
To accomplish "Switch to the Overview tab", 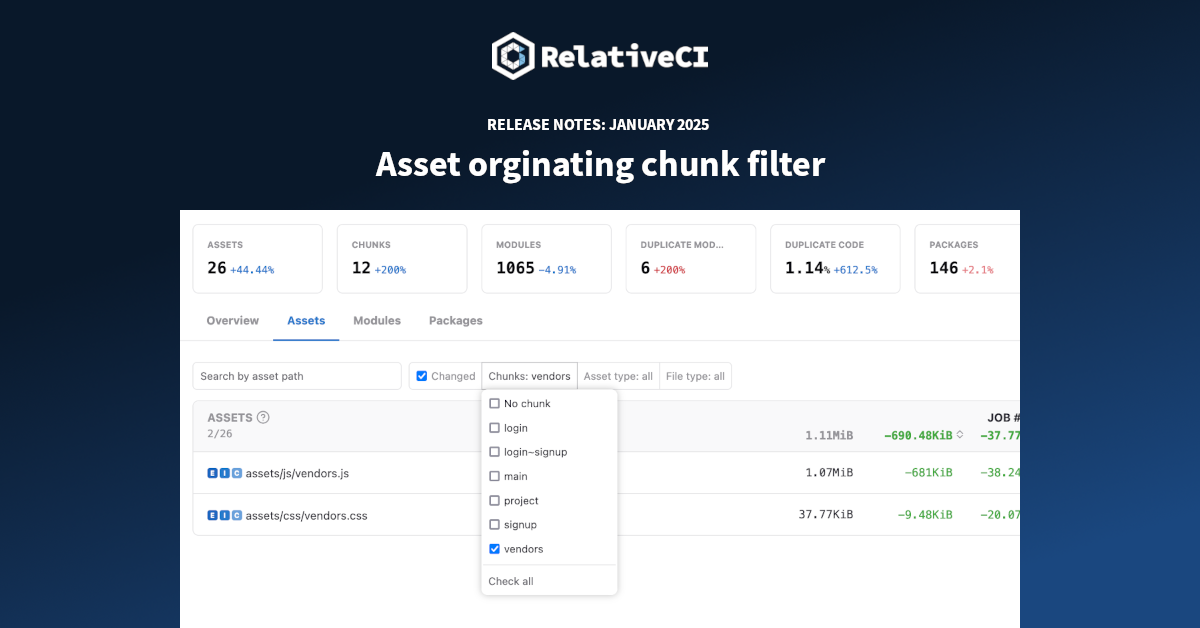I will [232, 320].
